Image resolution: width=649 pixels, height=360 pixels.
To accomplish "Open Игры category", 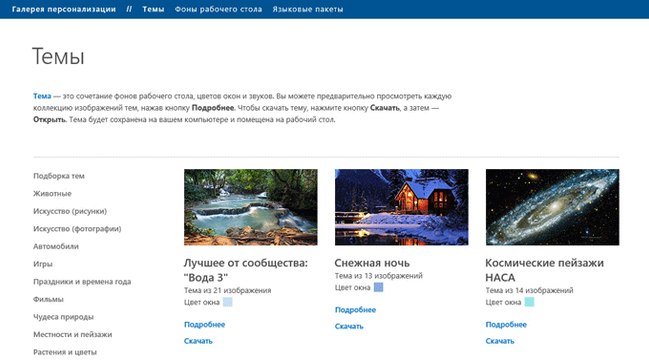I will (x=43, y=264).
